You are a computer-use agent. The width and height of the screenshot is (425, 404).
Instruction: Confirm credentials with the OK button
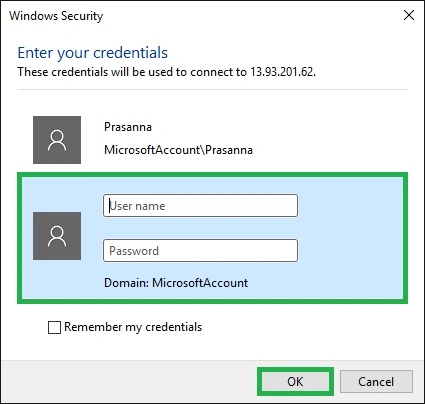pos(295,381)
